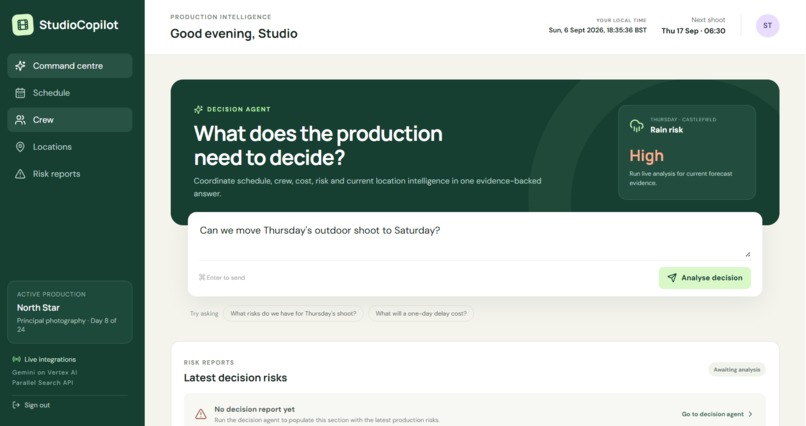Click the resize handle of the question box
806x426 pixels.
tap(747, 254)
